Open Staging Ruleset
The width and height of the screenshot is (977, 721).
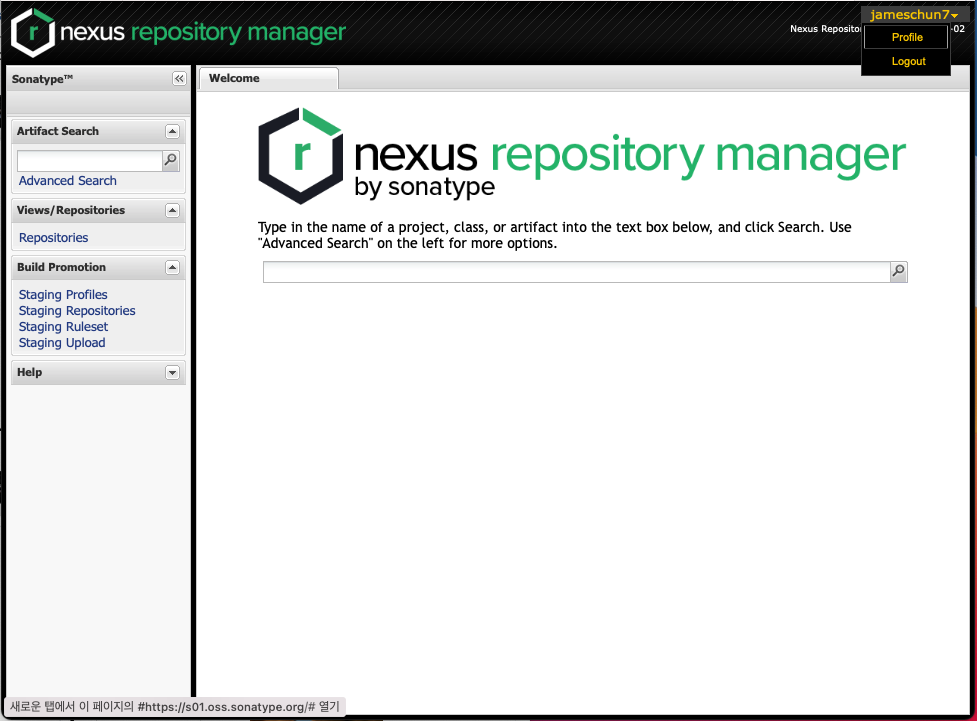tap(63, 327)
